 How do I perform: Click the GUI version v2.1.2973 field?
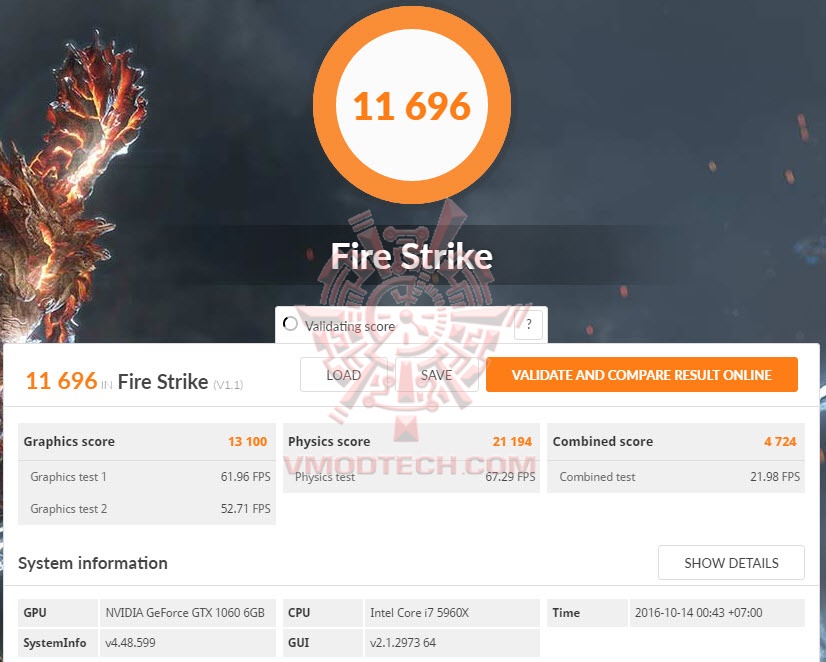(452, 643)
